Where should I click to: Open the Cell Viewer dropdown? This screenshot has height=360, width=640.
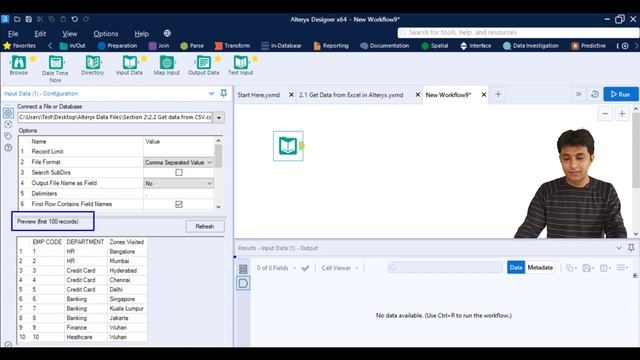point(340,268)
